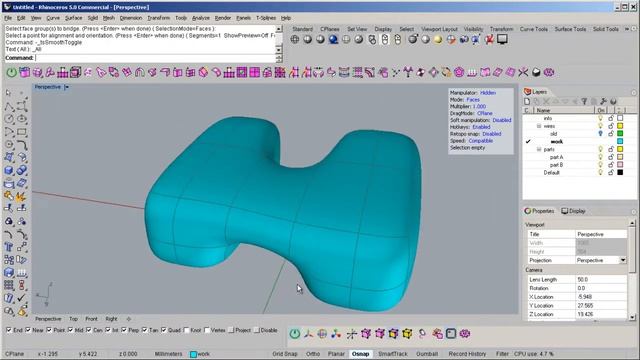
Task: Click the filter funnel icon in Layers toolbar
Action: [x=584, y=101]
